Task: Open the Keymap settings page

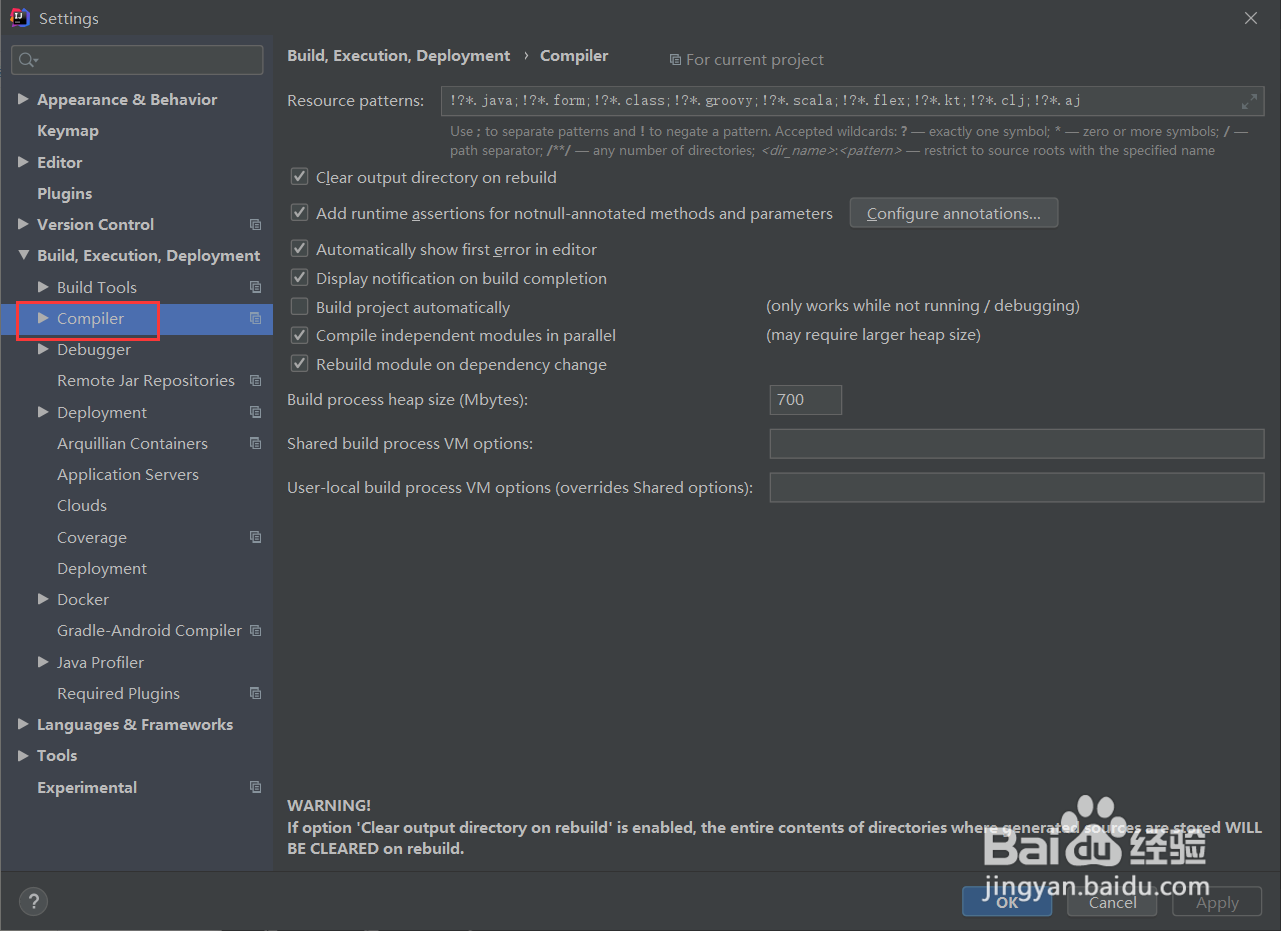Action: pyautogui.click(x=68, y=131)
